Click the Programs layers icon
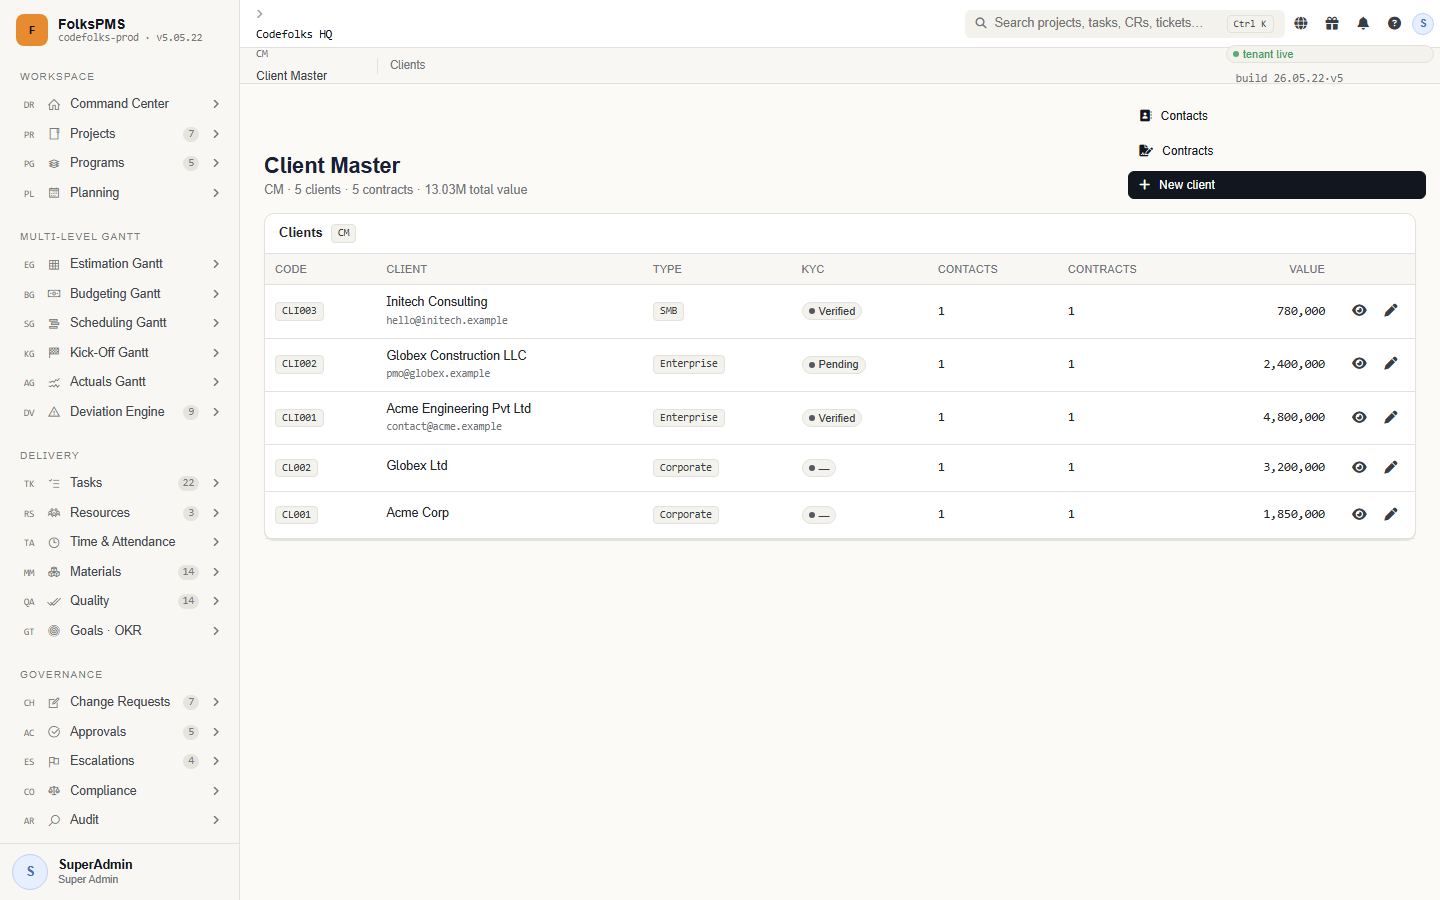The height and width of the screenshot is (900, 1440). [x=54, y=163]
